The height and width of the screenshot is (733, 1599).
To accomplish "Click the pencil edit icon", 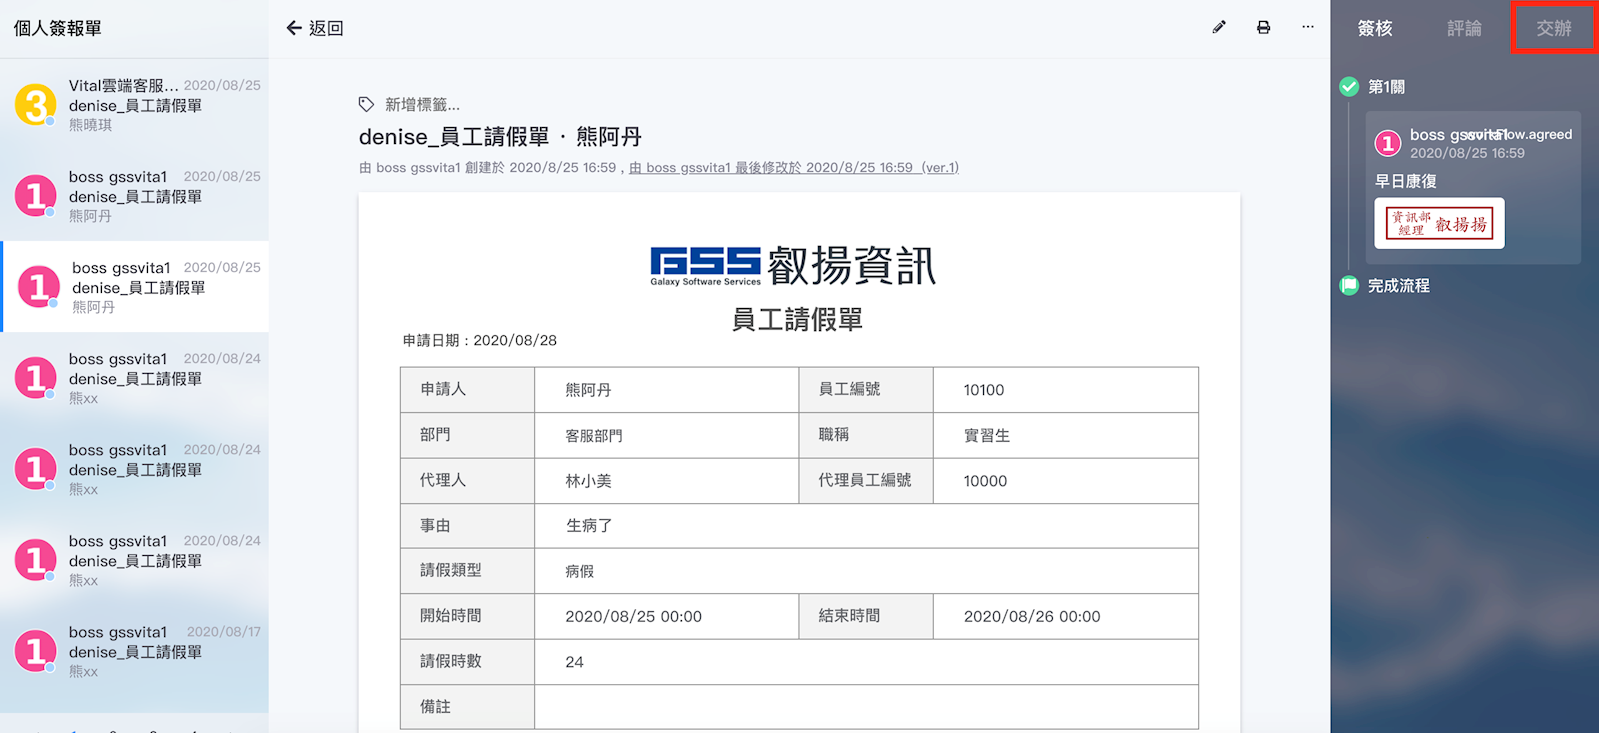I will [x=1218, y=28].
